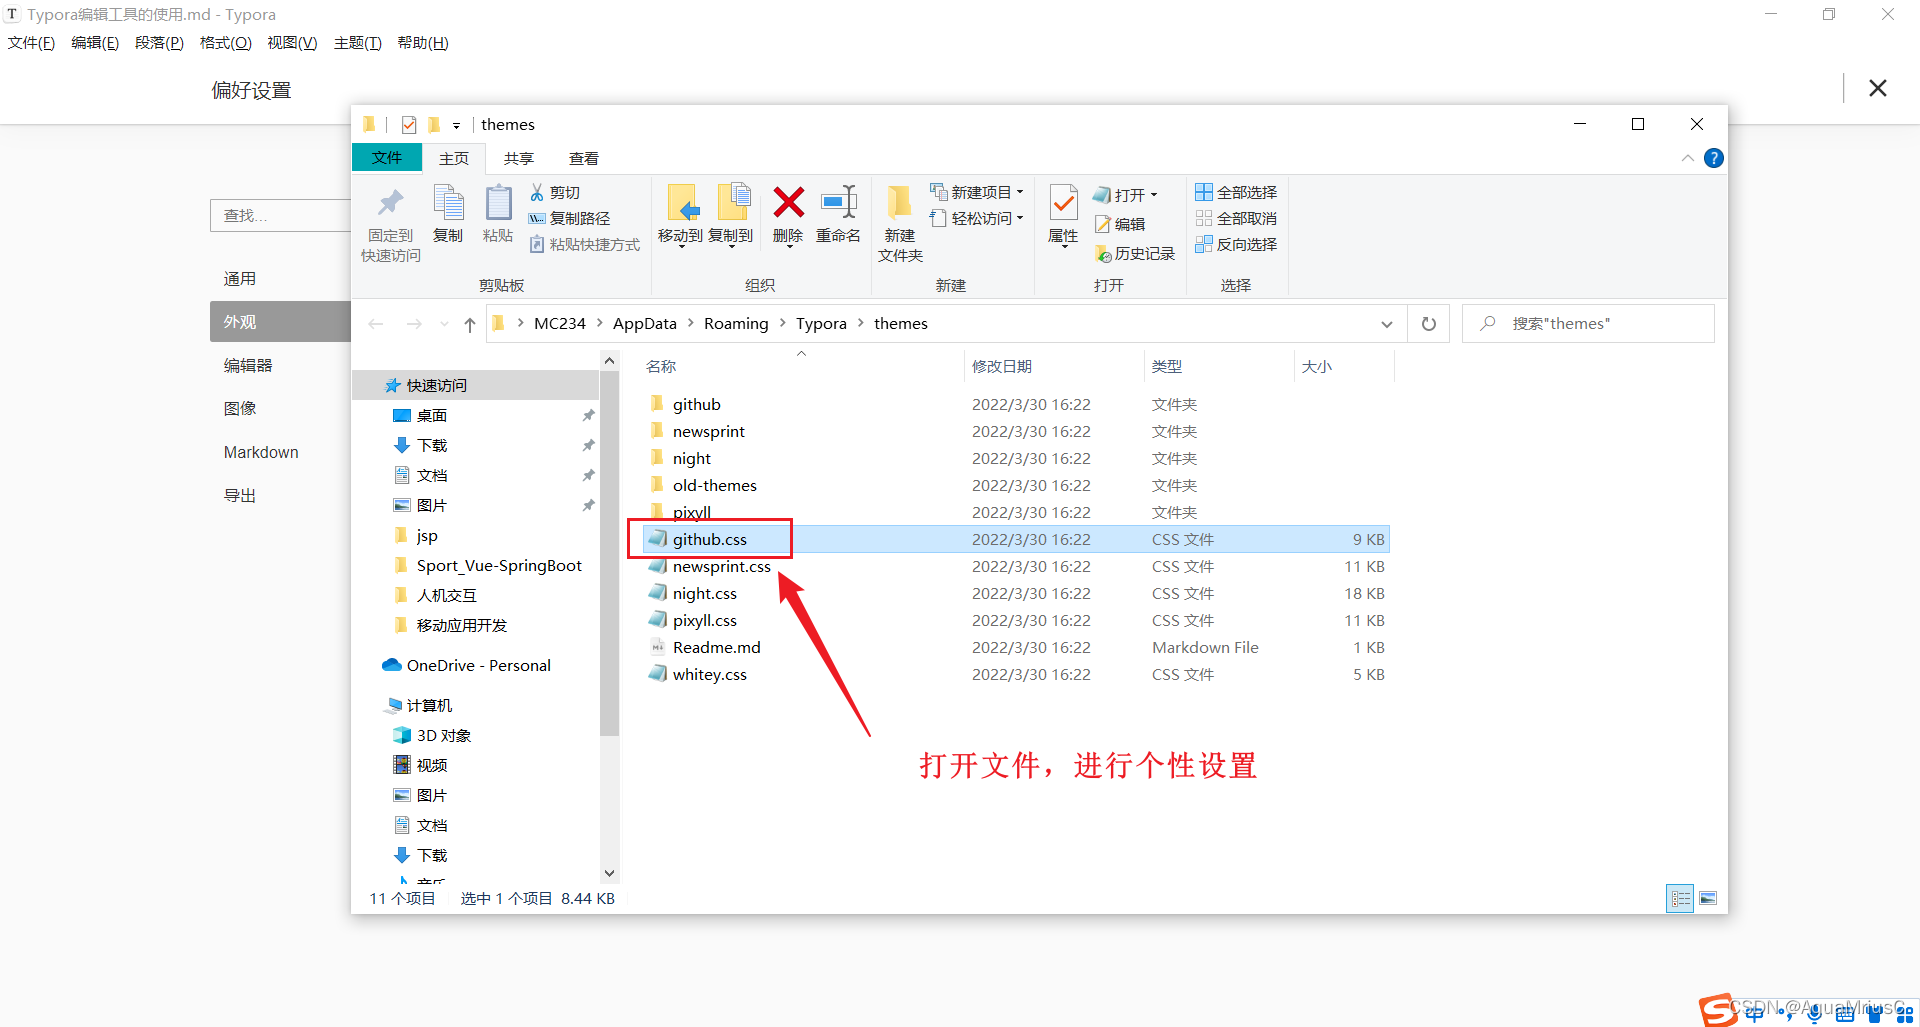The image size is (1920, 1027).
Task: Go up one folder level
Action: 470,324
